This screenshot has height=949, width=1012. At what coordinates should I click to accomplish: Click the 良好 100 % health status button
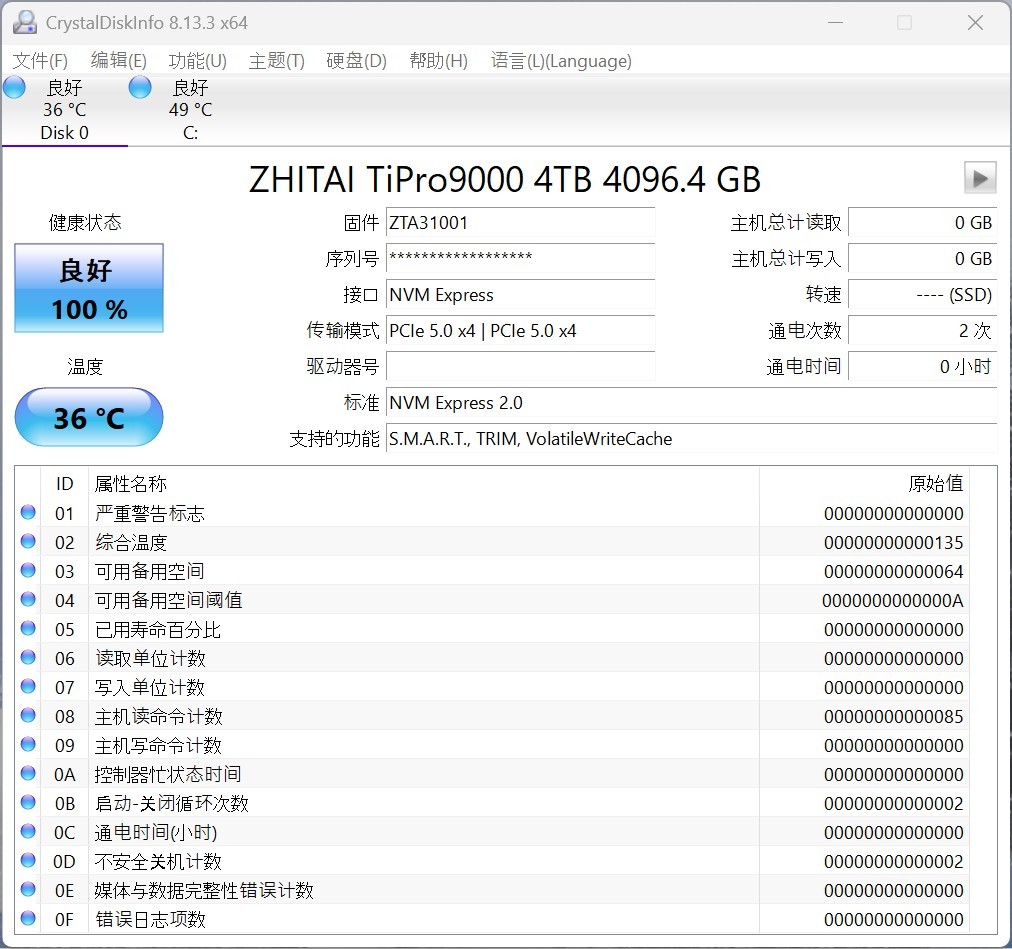click(x=89, y=288)
